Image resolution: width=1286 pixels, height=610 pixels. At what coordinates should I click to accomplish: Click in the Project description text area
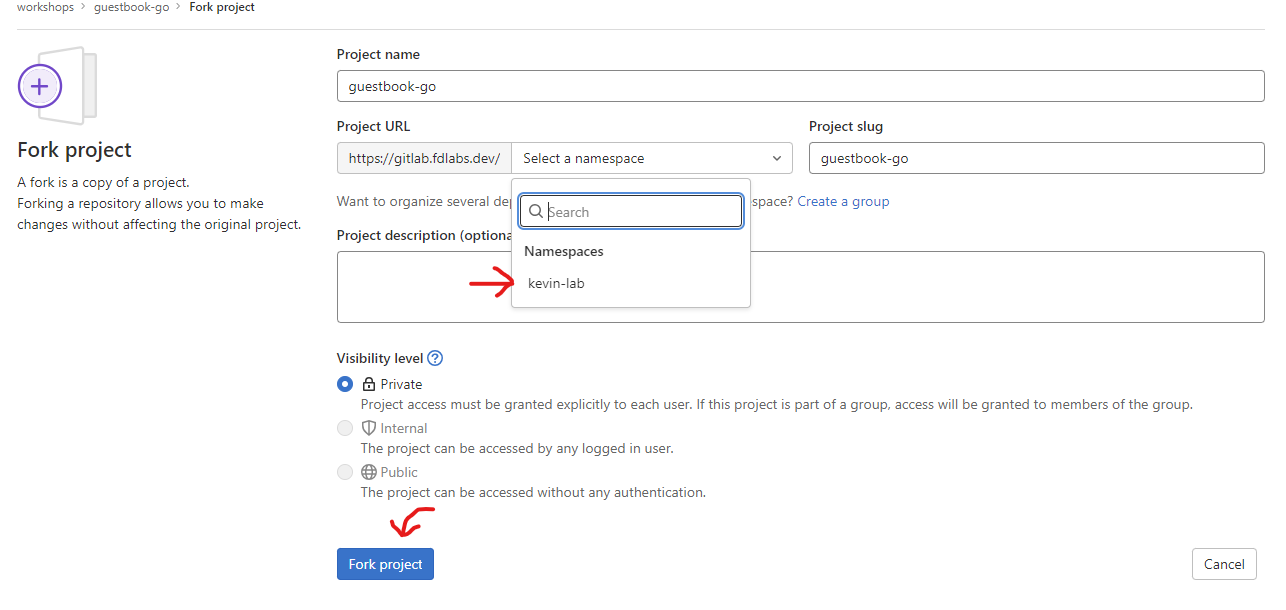(x=801, y=287)
